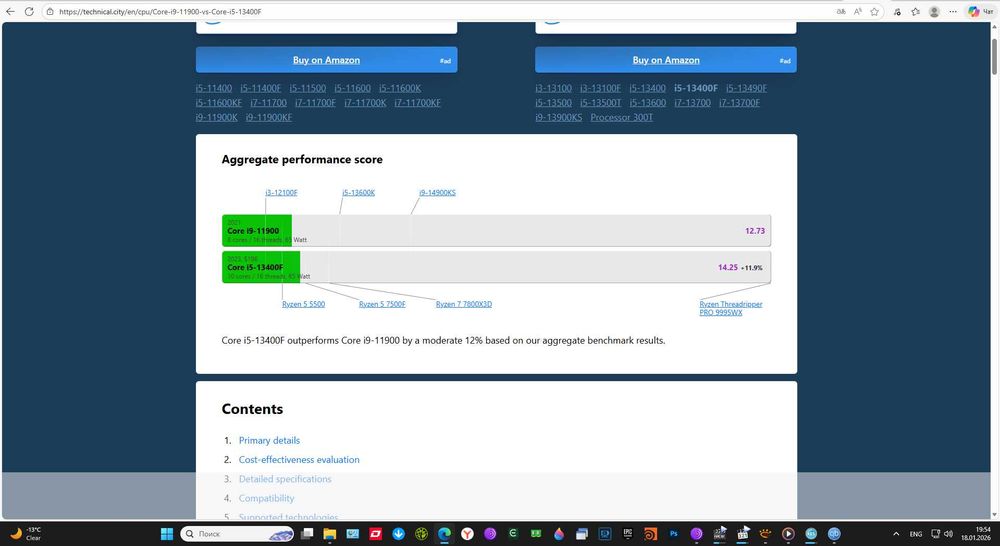Open the i5-13490F link
This screenshot has width=1000, height=546.
[746, 88]
